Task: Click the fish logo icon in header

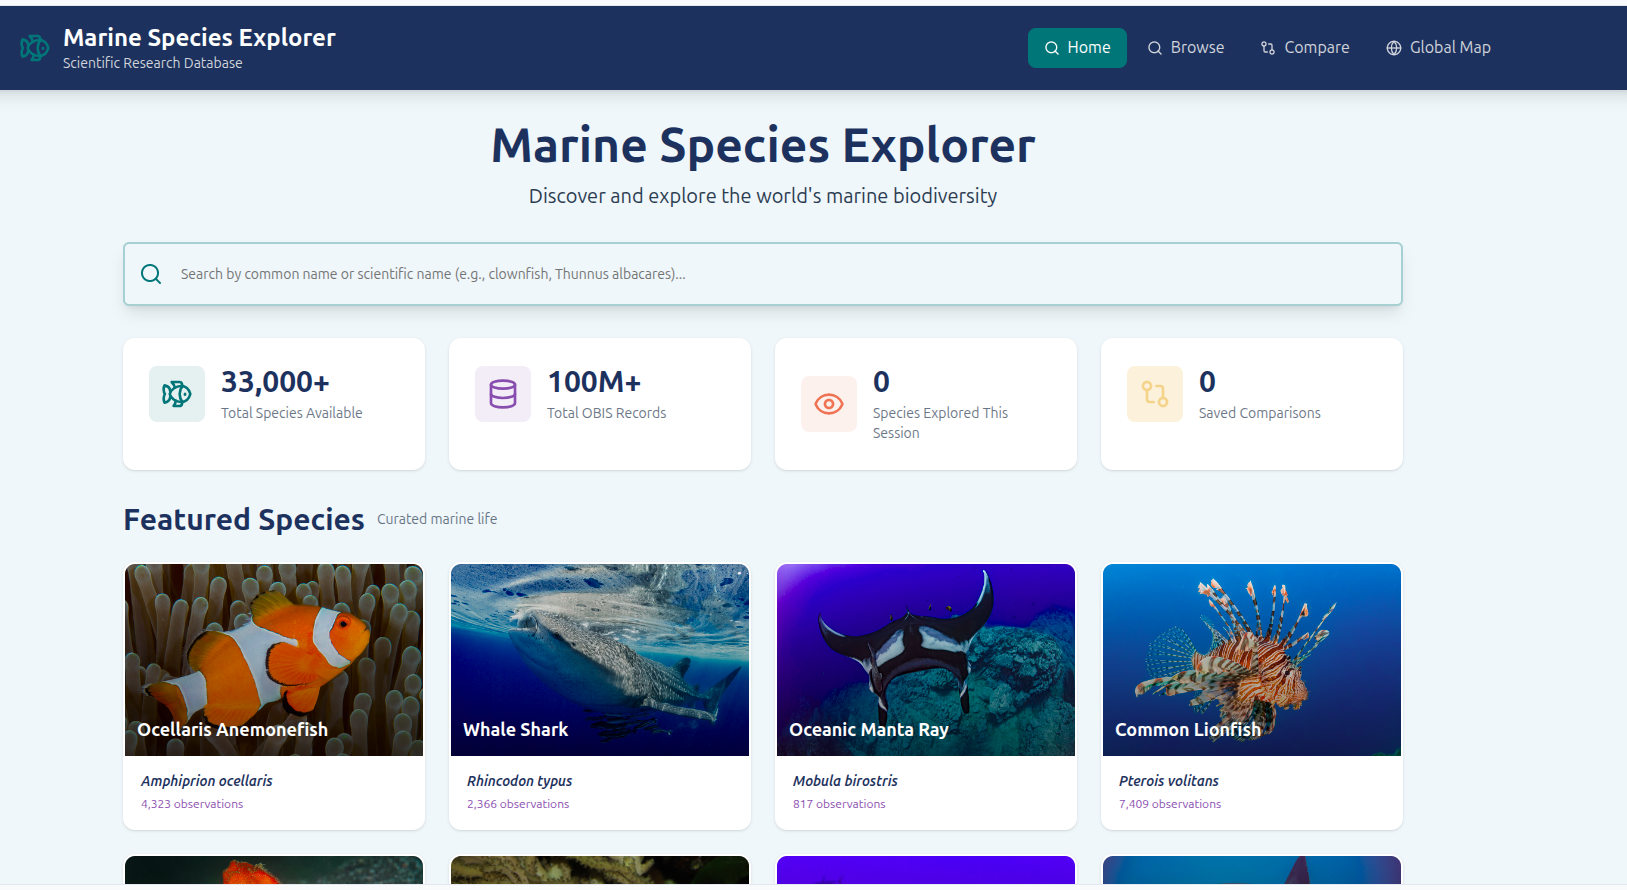Action: point(35,48)
